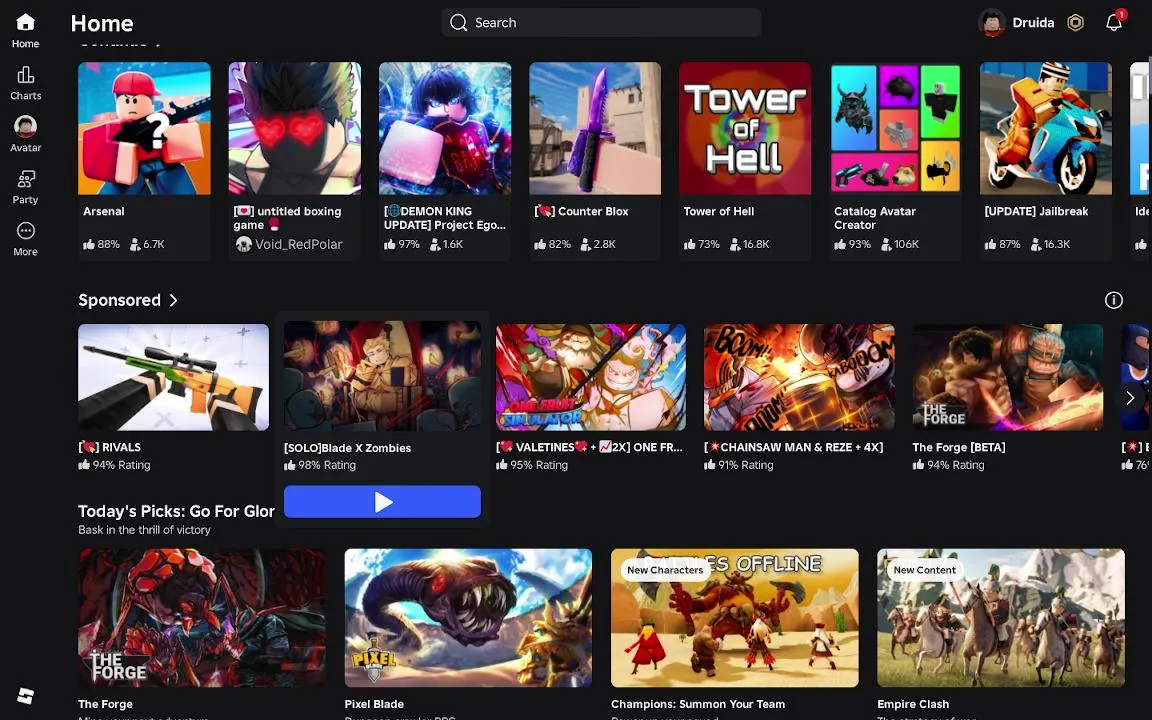Play Blade X Zombies with blue button
Viewport: 1152px width, 720px height.
pos(382,501)
